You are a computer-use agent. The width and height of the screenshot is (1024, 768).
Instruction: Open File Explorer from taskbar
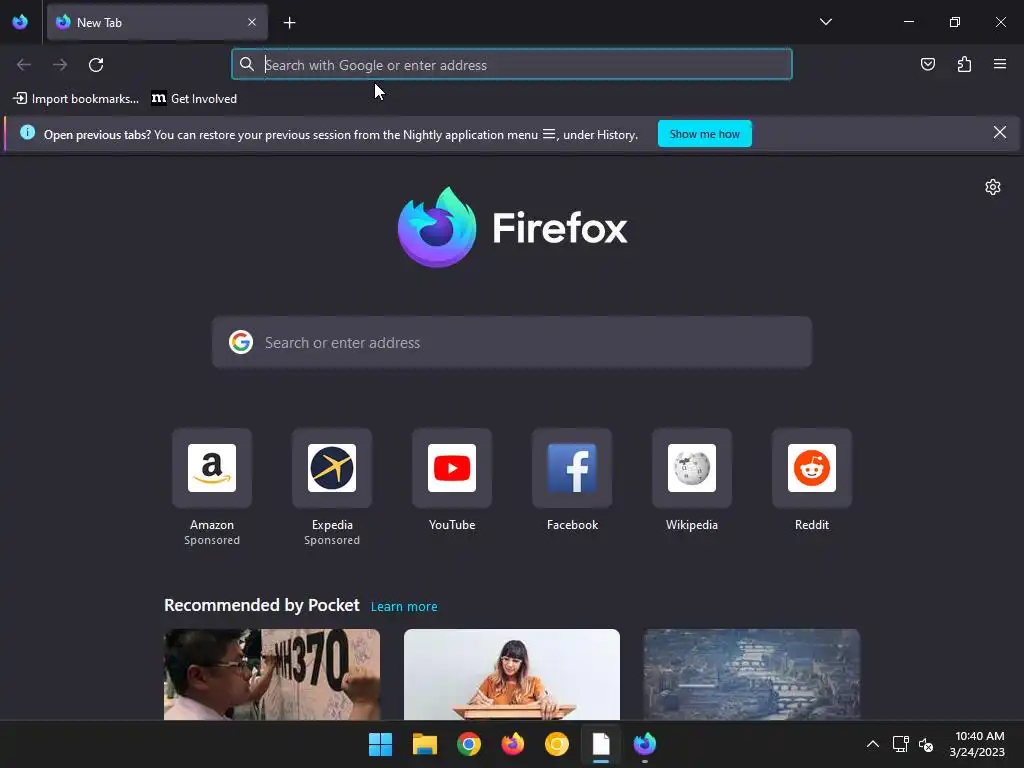424,744
